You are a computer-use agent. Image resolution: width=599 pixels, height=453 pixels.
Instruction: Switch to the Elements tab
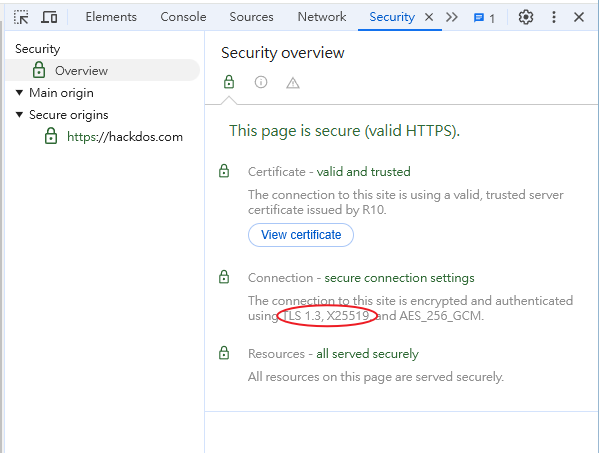[x=111, y=17]
